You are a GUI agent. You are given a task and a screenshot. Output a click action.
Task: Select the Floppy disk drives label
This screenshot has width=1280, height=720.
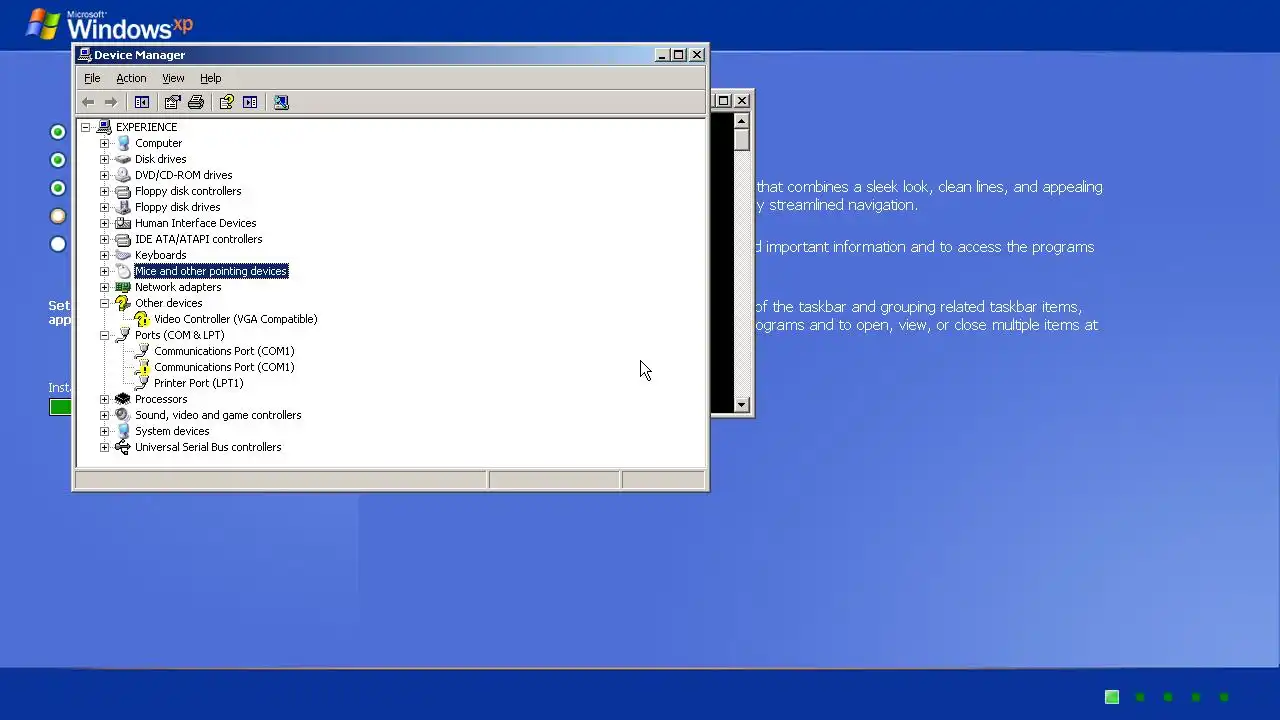click(x=177, y=207)
